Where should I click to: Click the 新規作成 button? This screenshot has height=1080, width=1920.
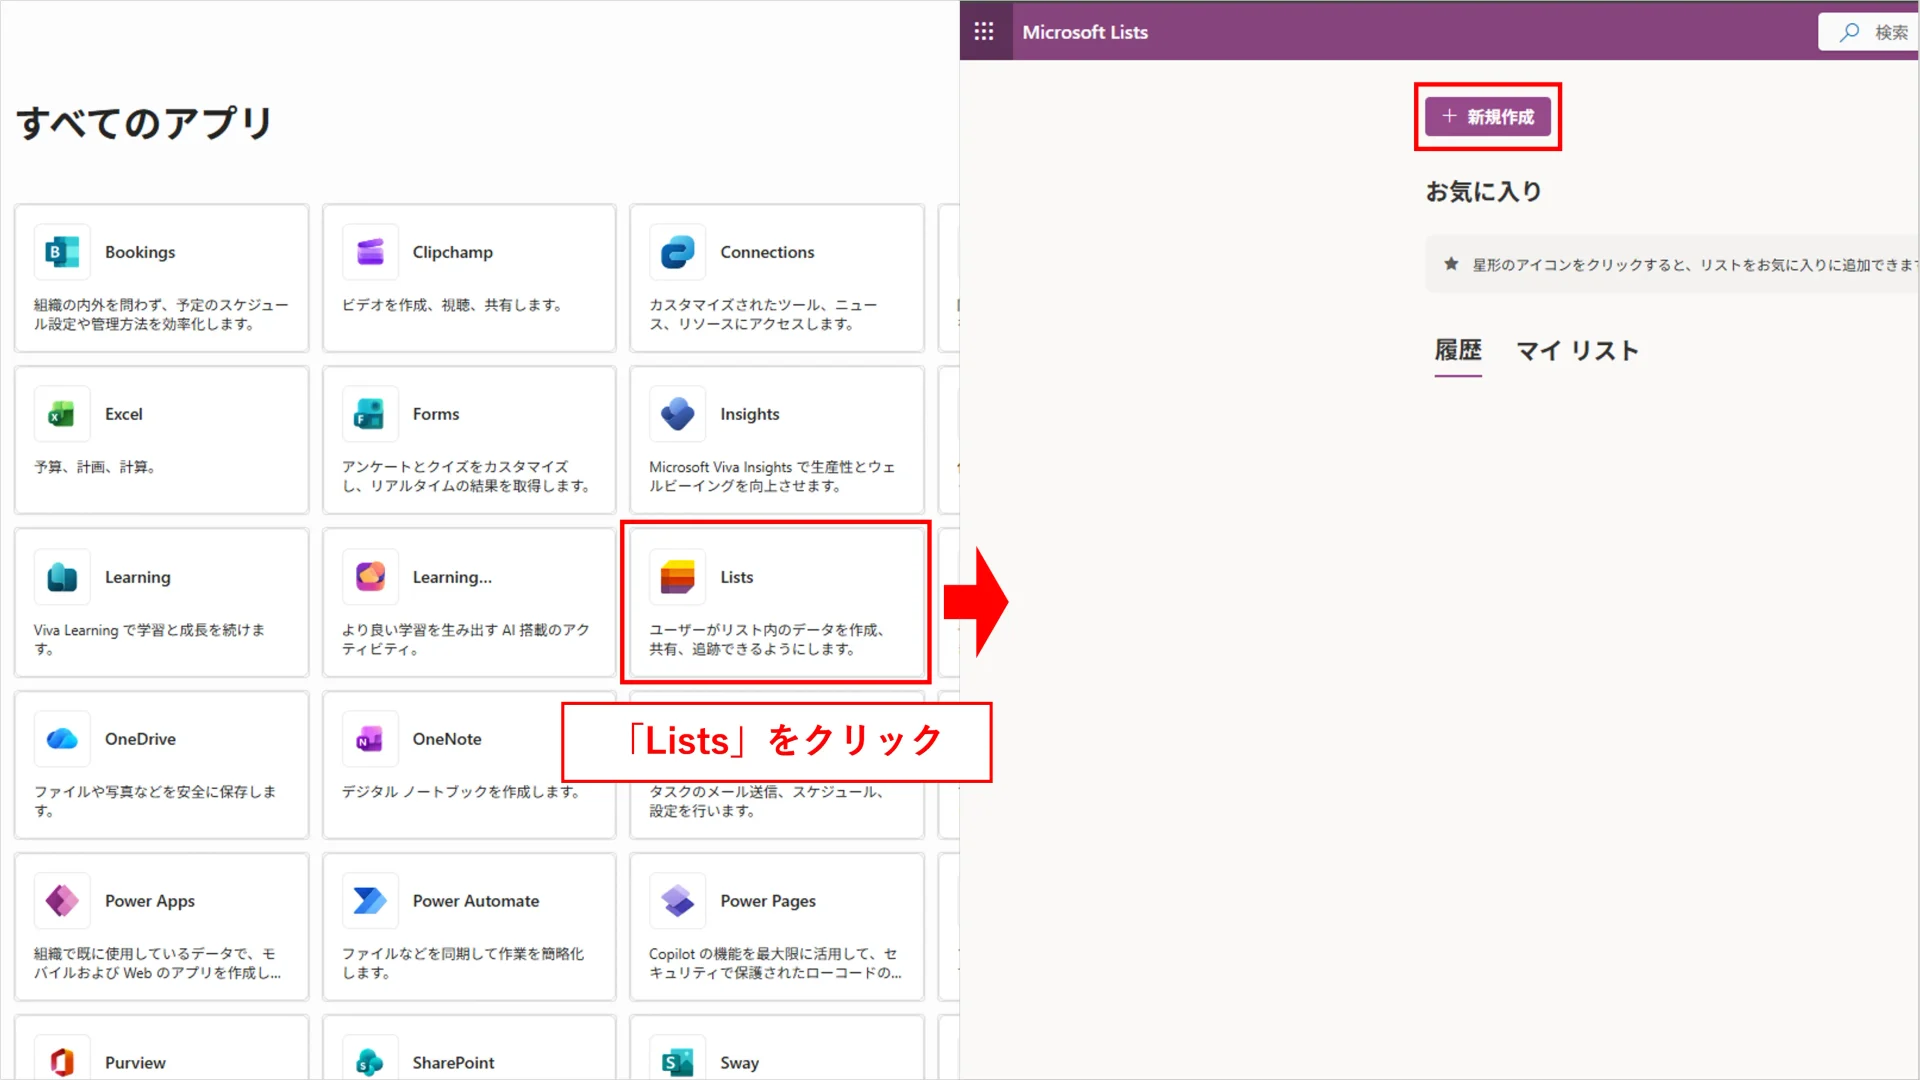[x=1488, y=117]
